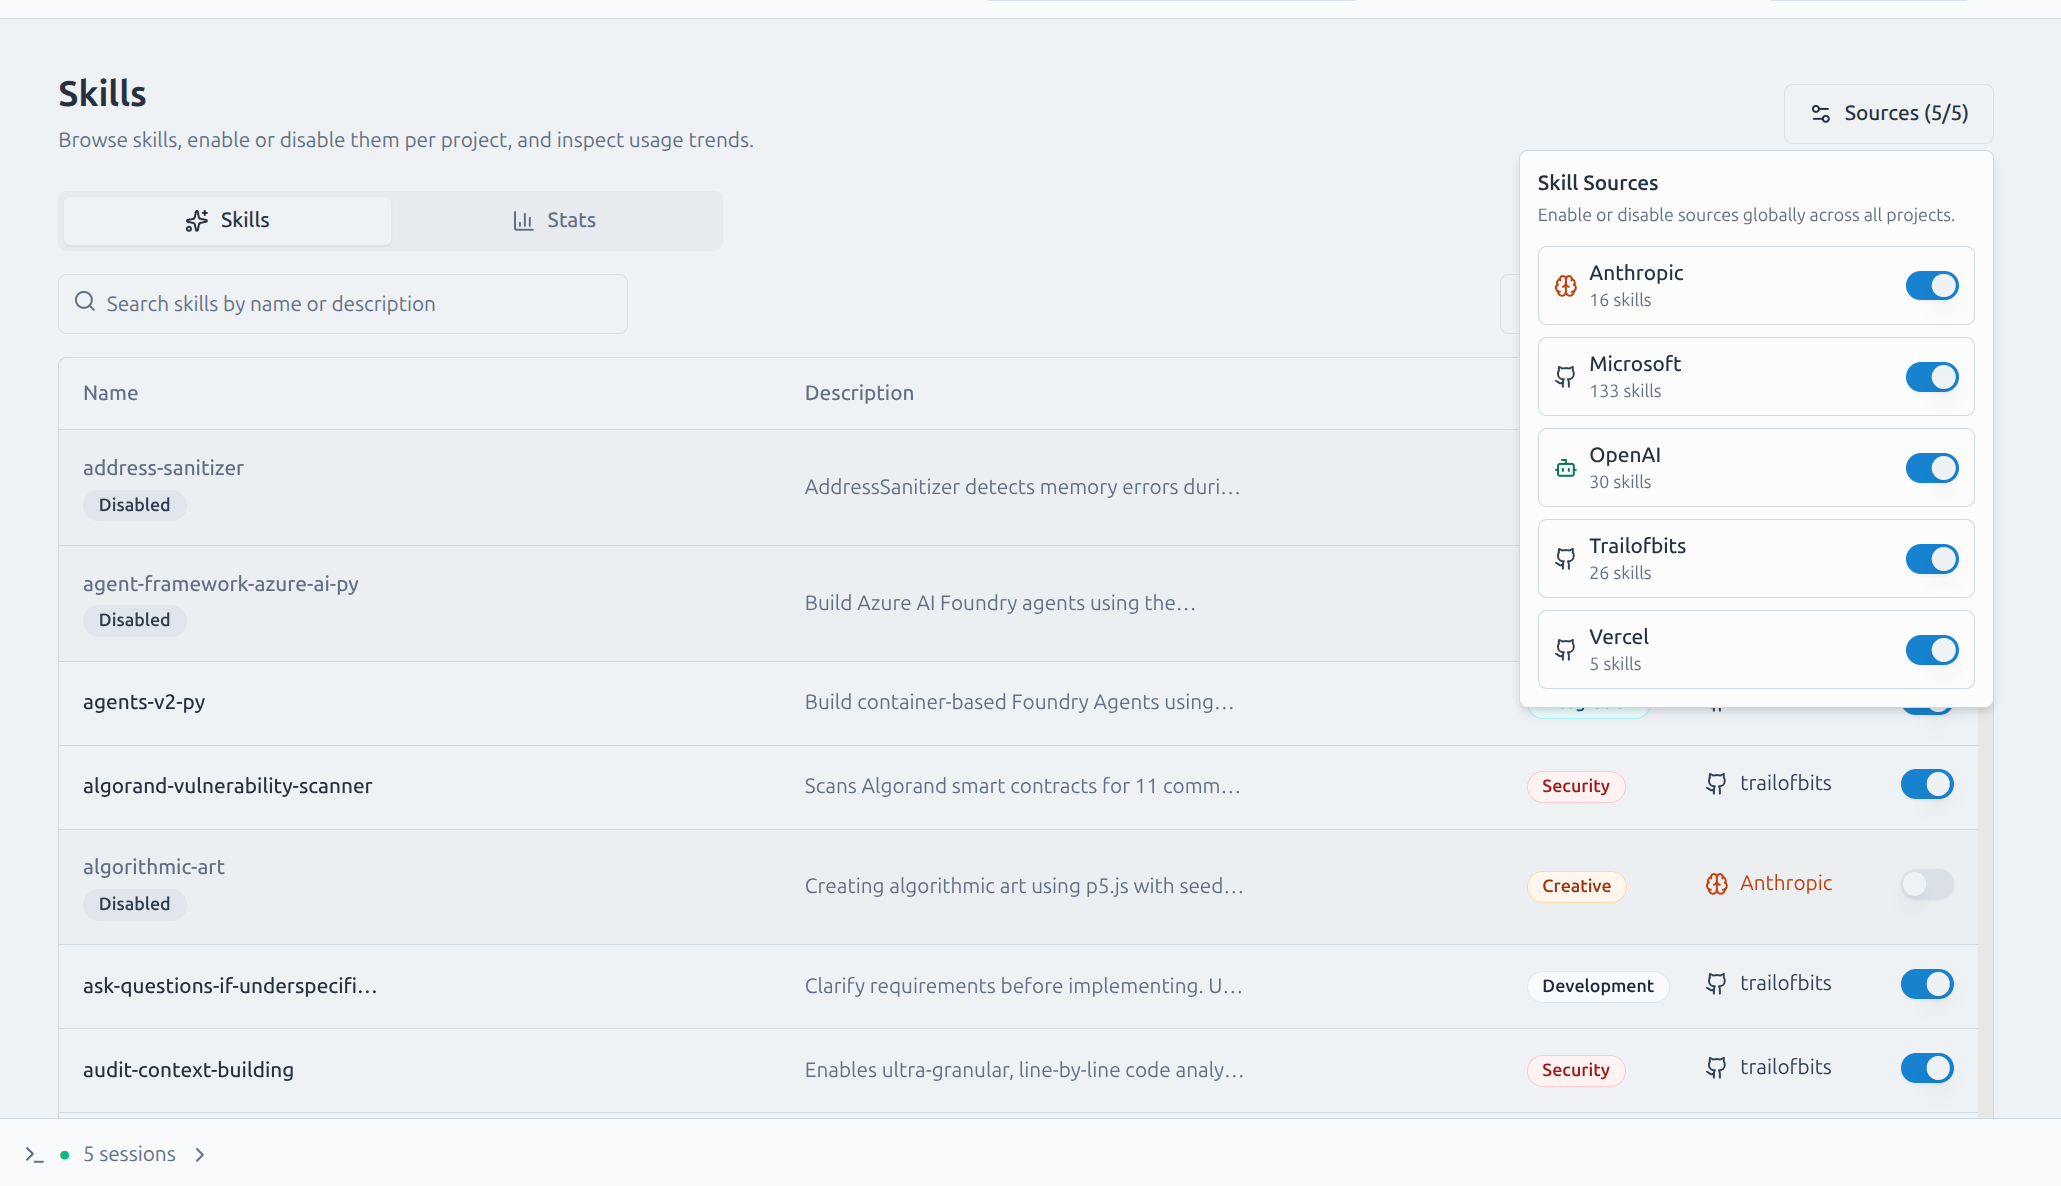Click the Build Azure AI Foundry description
Screen dimensions: 2061x1186
pos(1000,603)
